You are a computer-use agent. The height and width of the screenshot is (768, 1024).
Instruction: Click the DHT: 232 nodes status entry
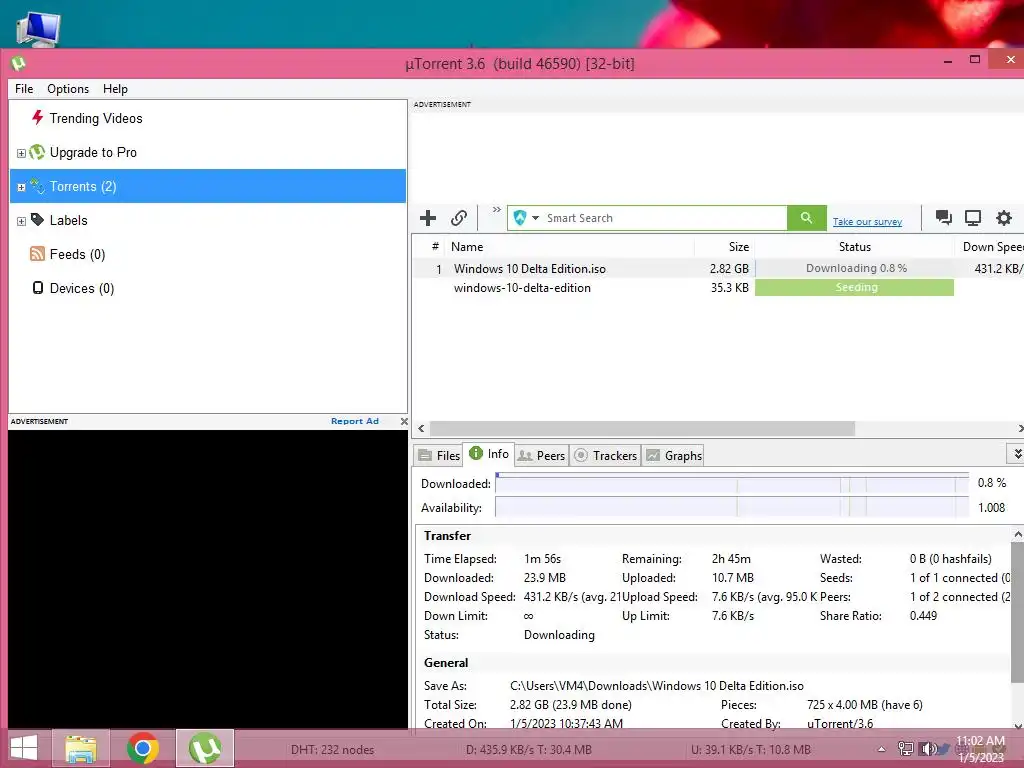pos(332,750)
